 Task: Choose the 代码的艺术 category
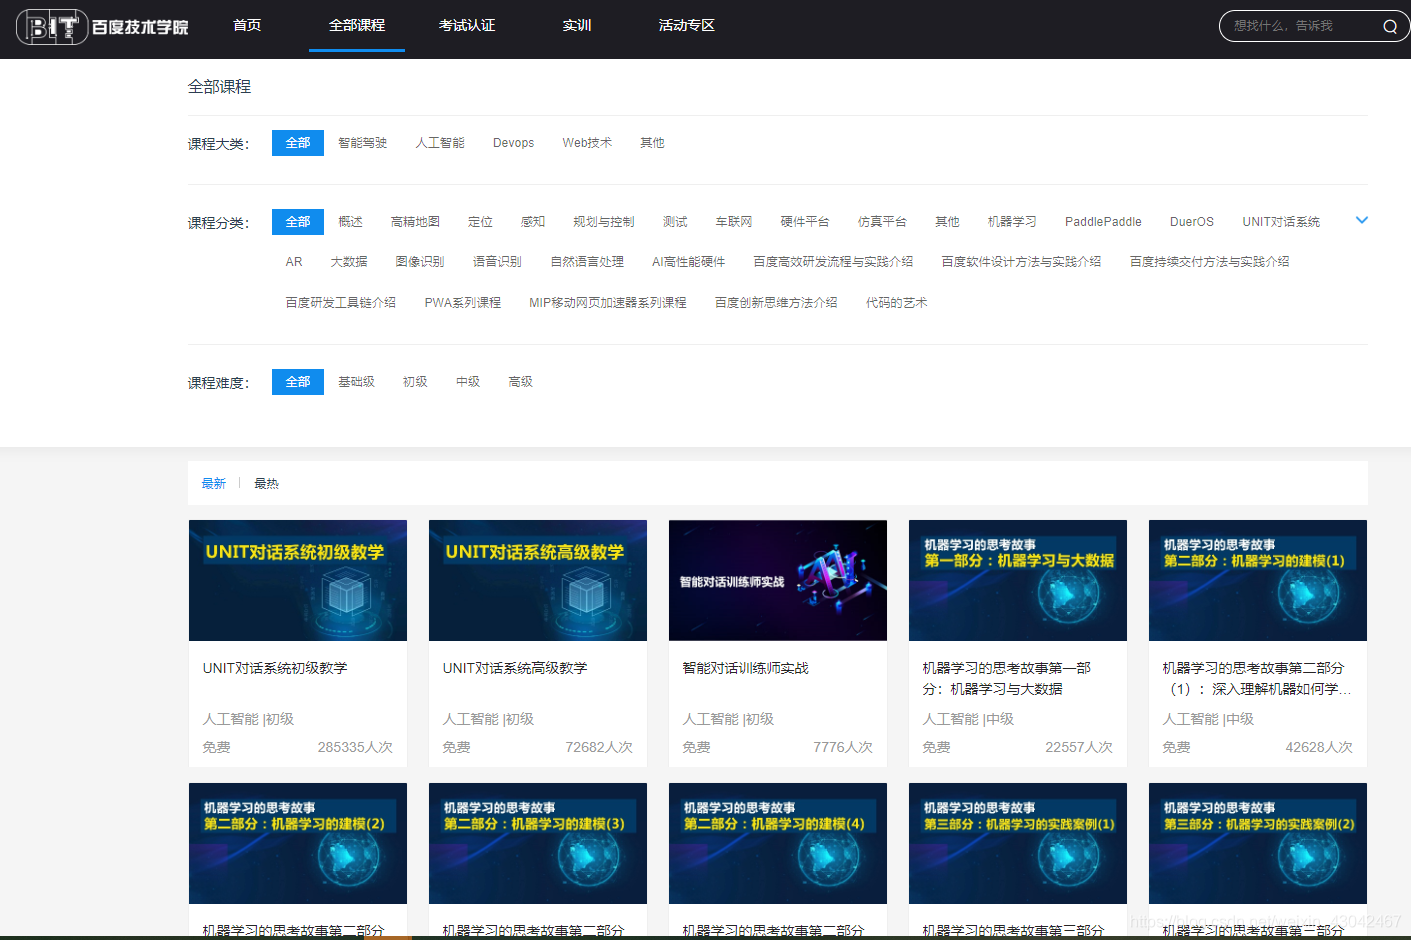897,303
